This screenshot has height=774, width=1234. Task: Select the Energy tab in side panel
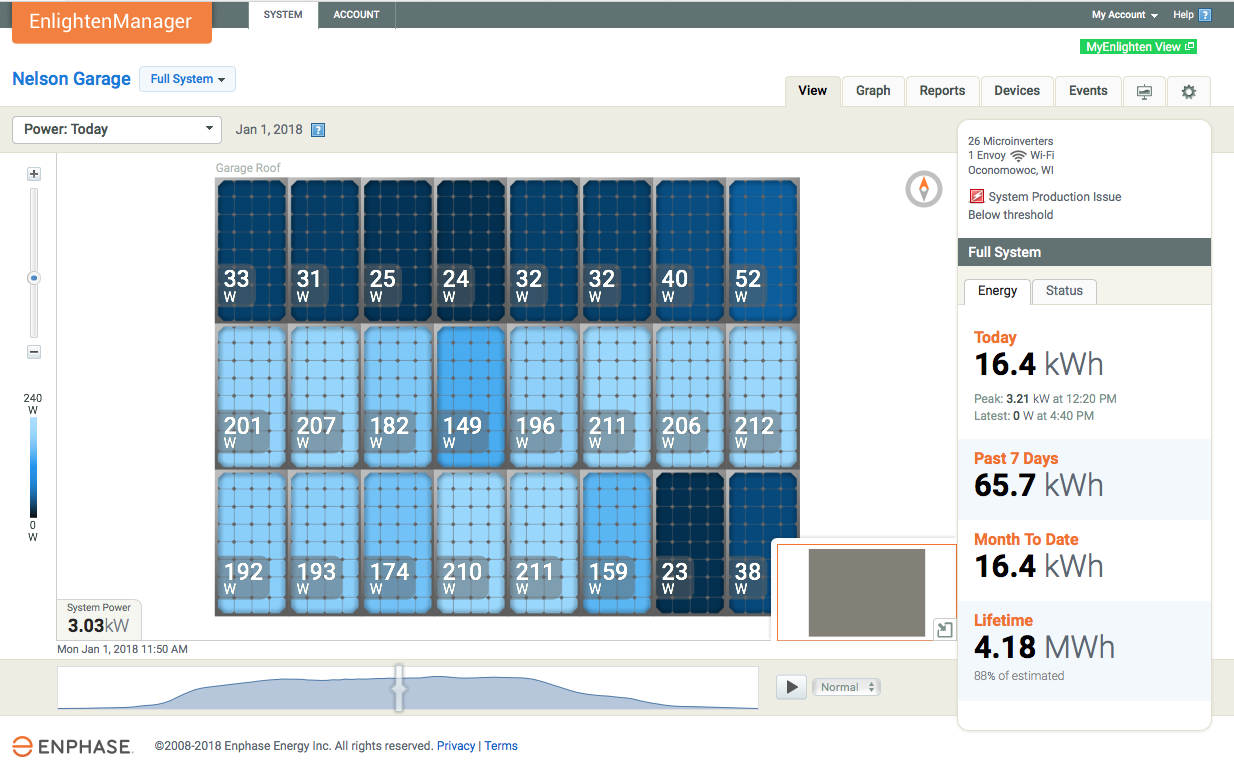tap(997, 291)
